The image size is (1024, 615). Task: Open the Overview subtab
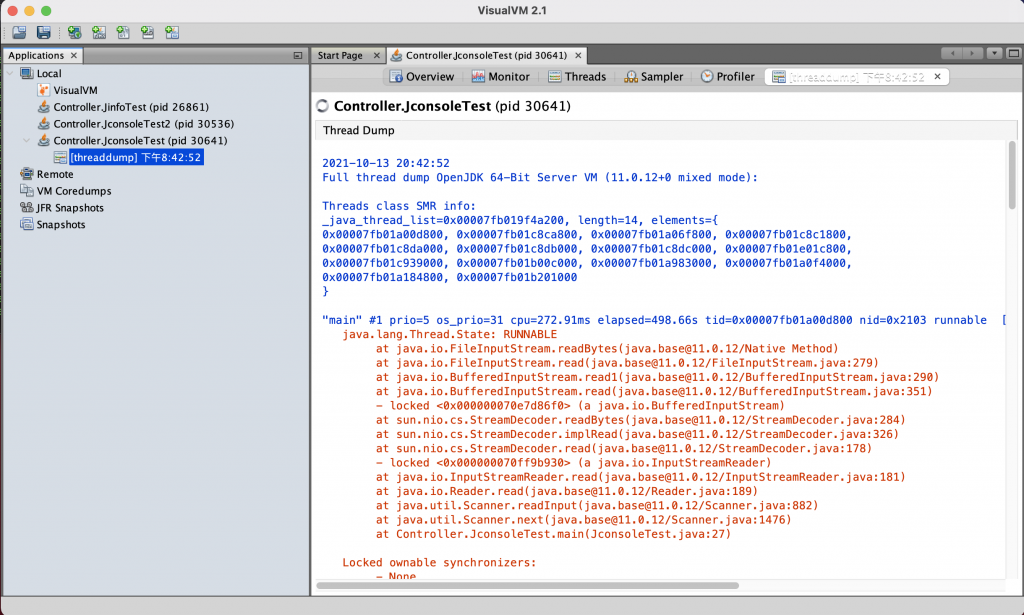(x=423, y=76)
